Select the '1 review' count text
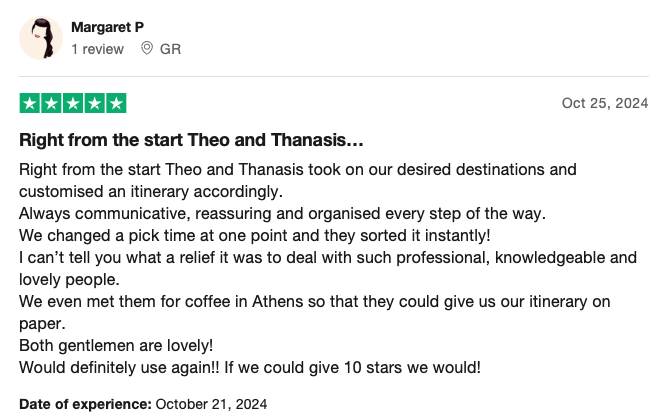The width and height of the screenshot is (668, 419). point(98,49)
